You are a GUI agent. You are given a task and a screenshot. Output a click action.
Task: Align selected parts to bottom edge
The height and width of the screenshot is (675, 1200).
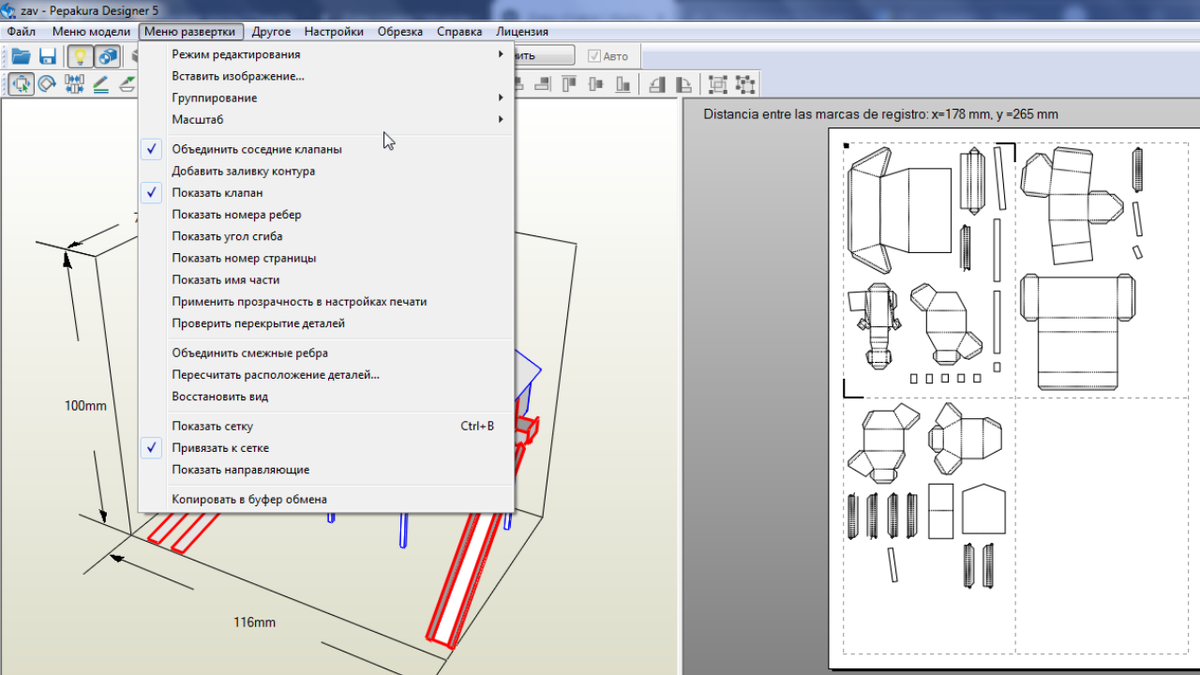pos(623,84)
